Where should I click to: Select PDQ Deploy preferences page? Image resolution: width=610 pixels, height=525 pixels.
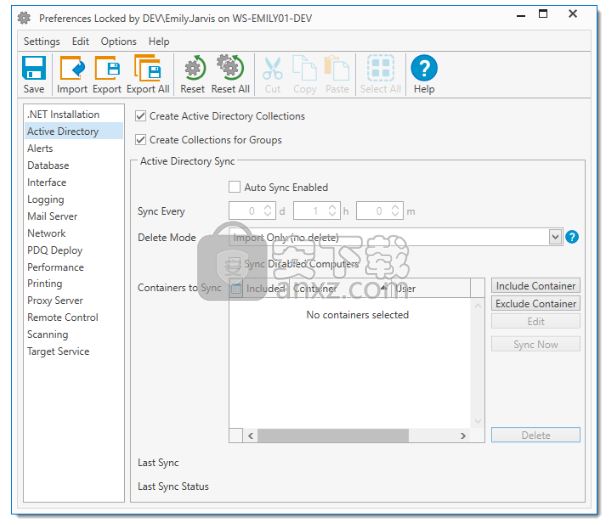[74, 250]
